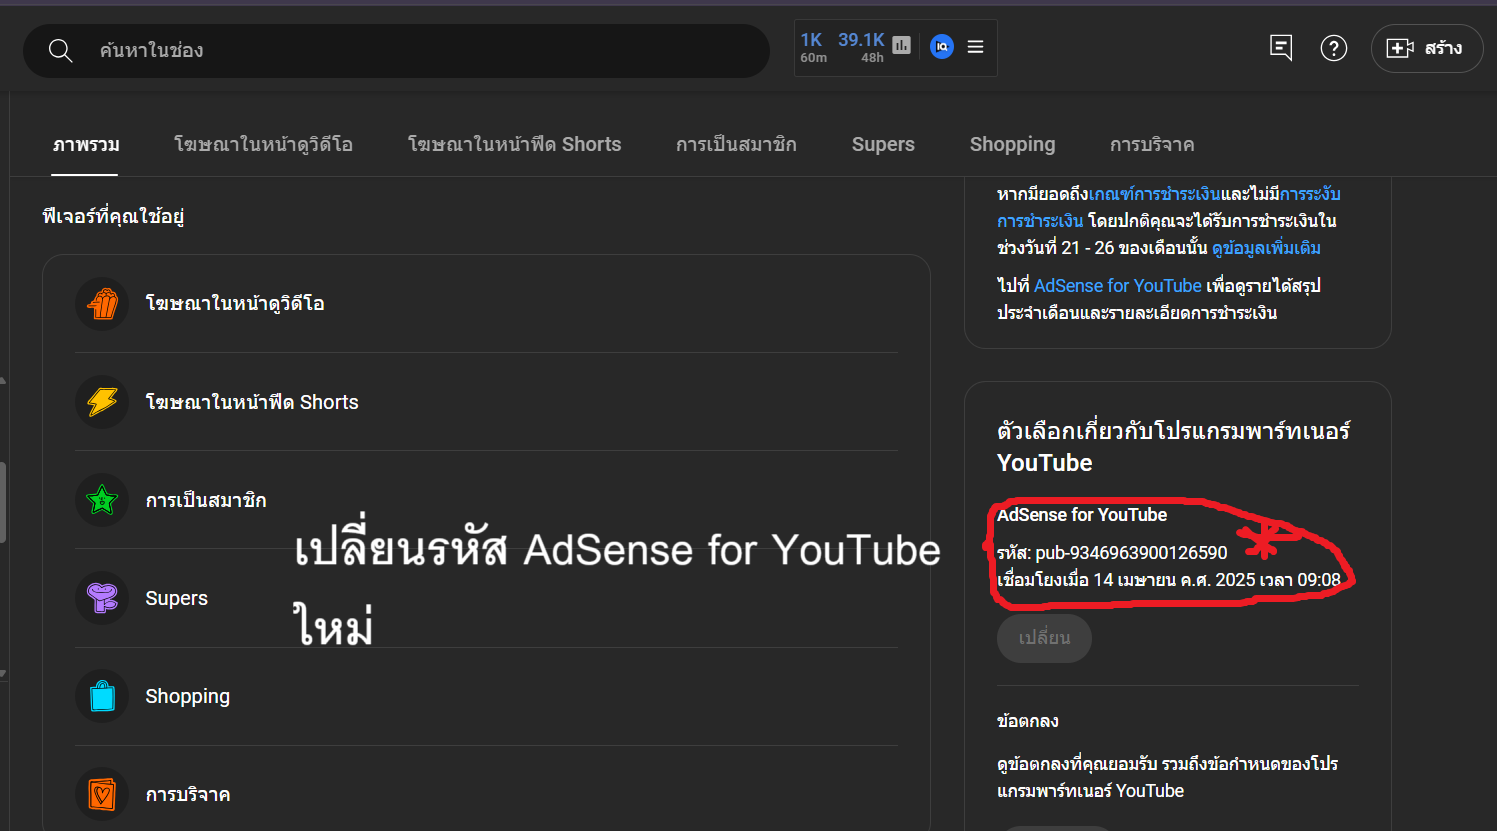Click the blue vidIQ logo icon
Screen dimensions: 1497x831
942,46
